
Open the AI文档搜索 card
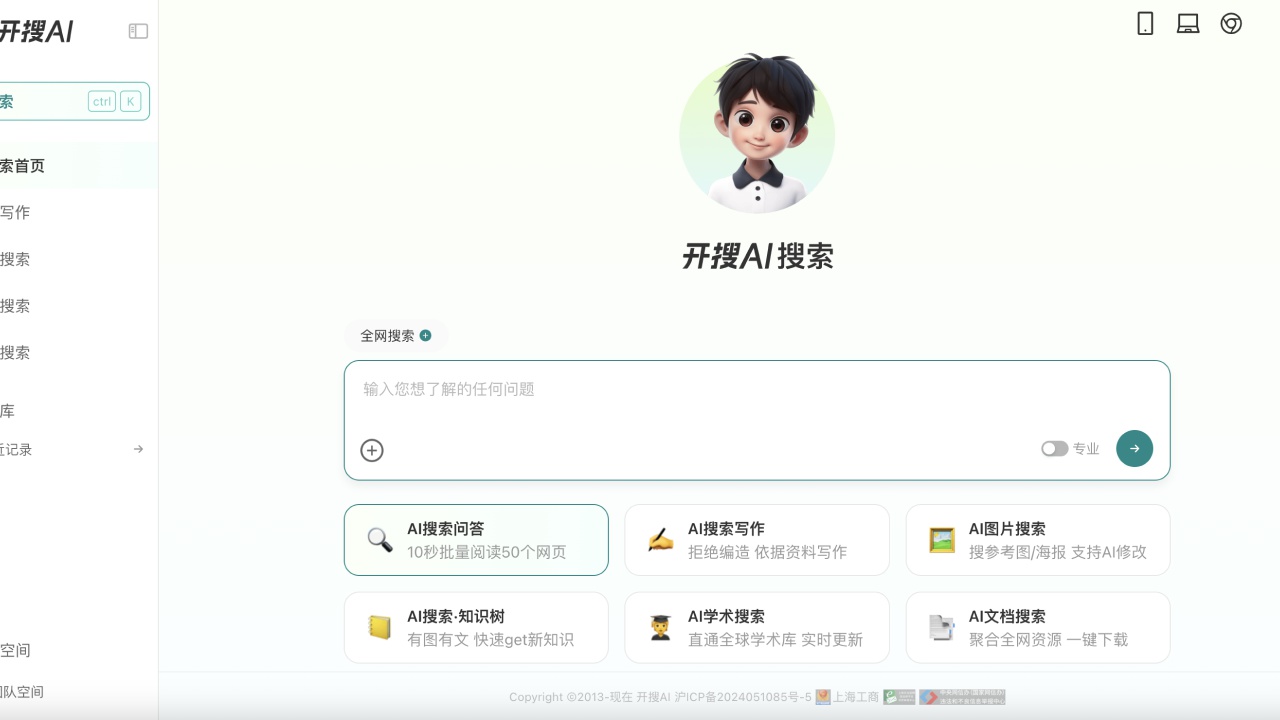click(x=1038, y=628)
